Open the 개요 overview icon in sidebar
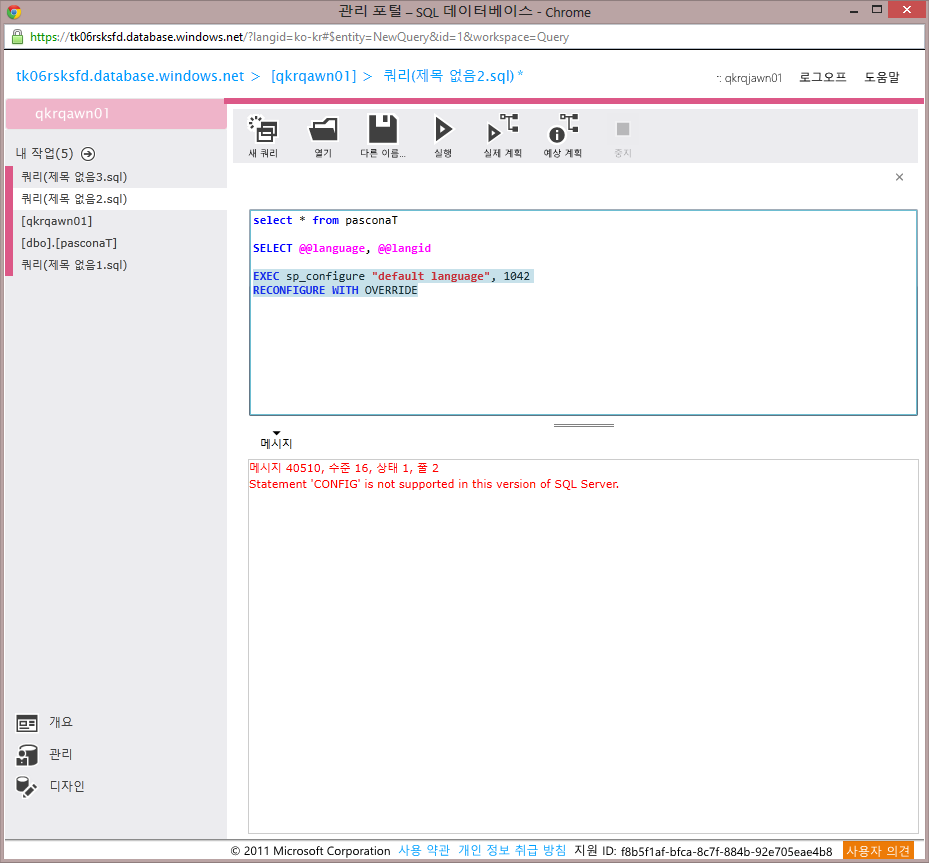 pos(27,723)
